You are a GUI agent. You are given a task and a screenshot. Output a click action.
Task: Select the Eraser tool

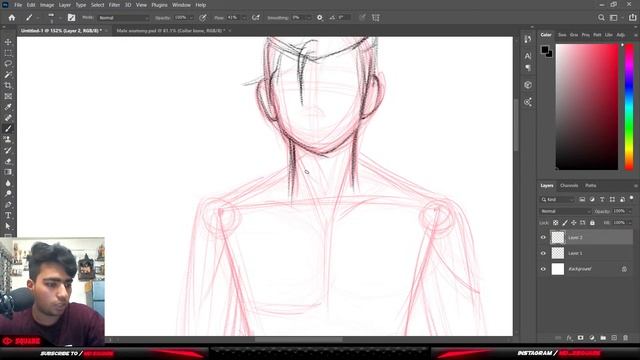[8, 161]
